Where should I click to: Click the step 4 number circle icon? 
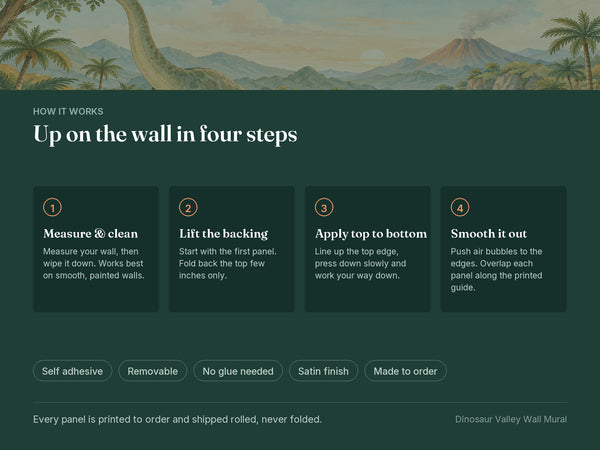point(460,207)
